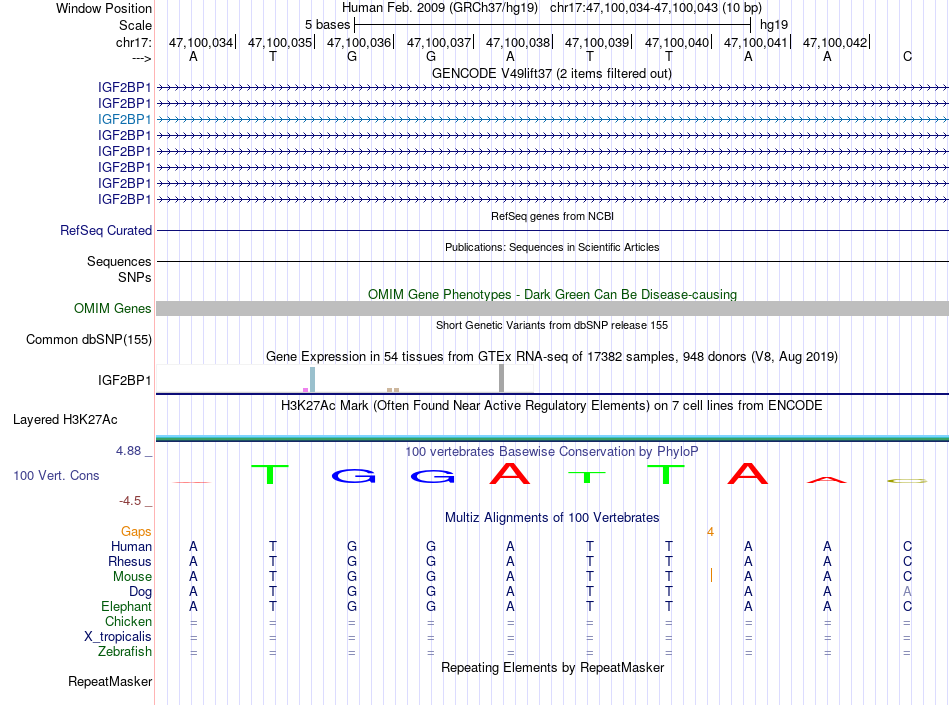
Task: Select the Elephant alignment row label
Action: click(126, 607)
